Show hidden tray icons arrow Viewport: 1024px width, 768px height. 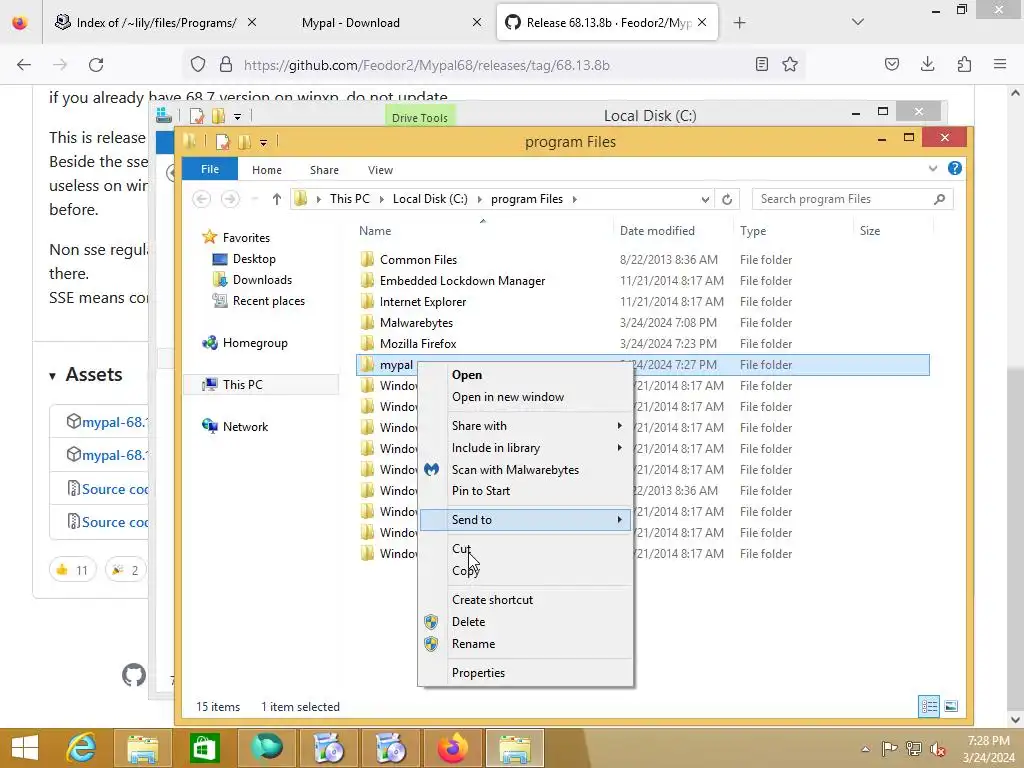865,749
